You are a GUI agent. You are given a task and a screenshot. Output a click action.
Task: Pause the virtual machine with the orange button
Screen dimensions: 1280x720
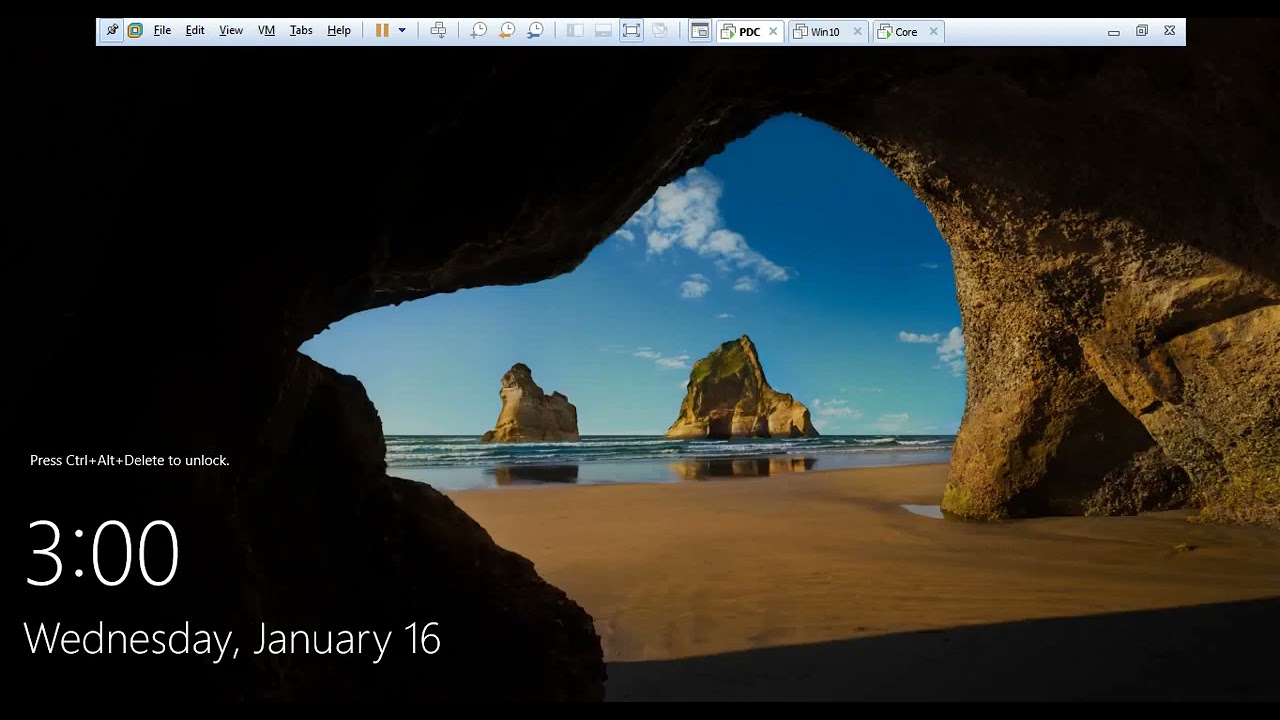(x=382, y=31)
